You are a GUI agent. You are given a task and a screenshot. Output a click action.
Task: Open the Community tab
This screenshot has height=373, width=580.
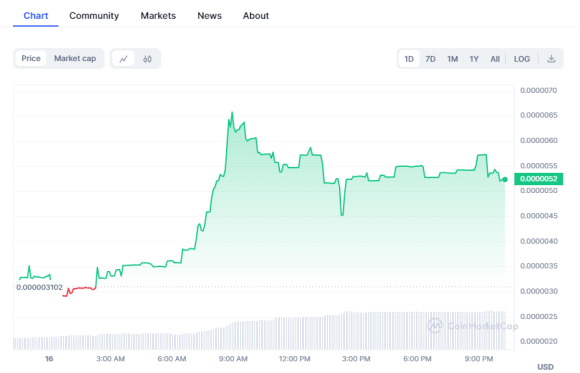click(94, 16)
